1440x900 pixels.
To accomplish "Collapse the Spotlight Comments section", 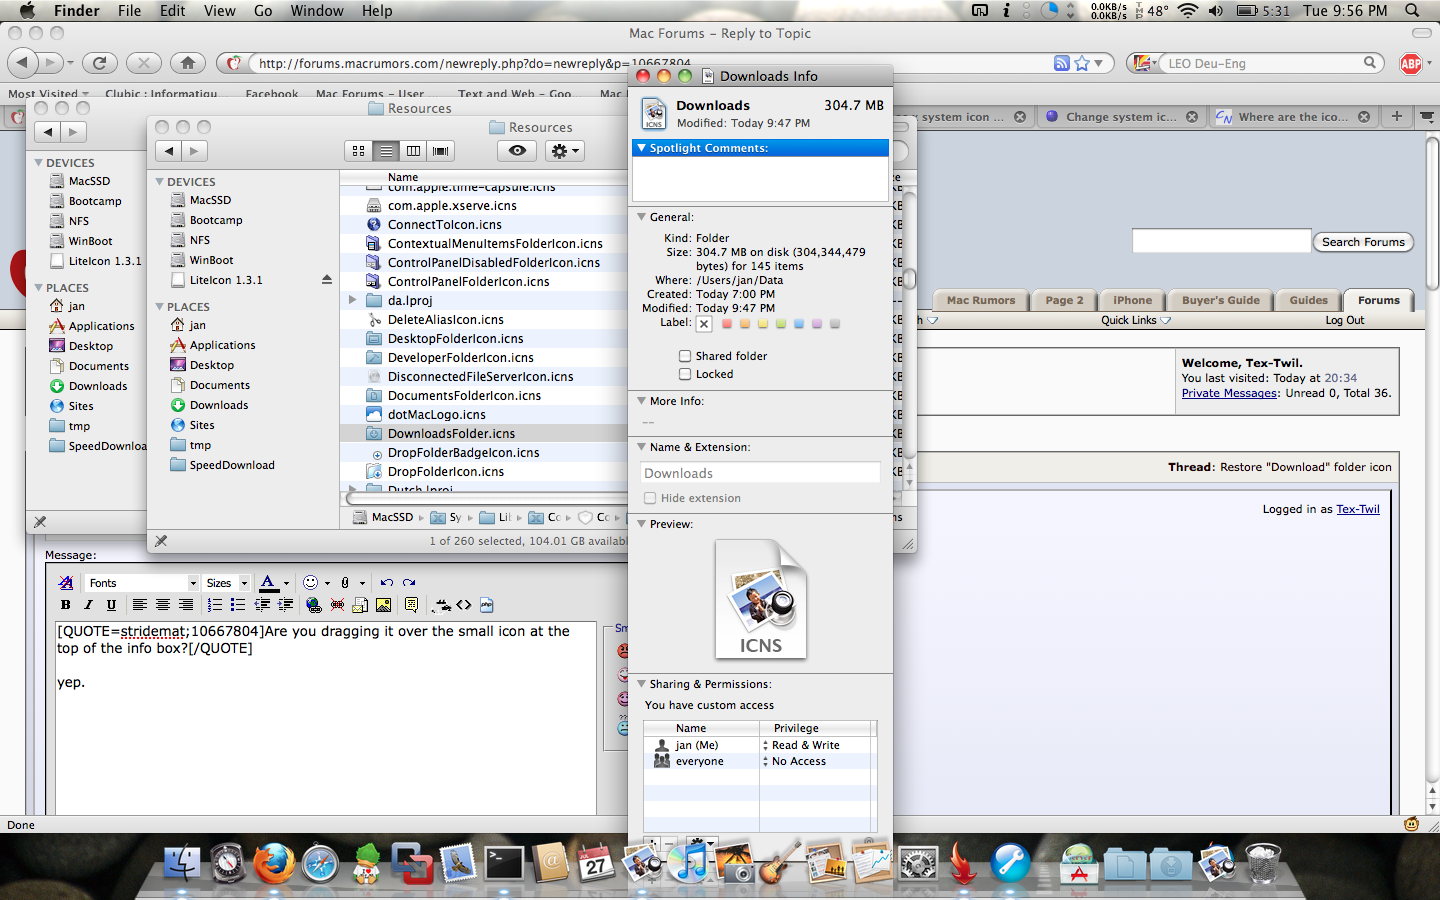I will click(x=641, y=148).
